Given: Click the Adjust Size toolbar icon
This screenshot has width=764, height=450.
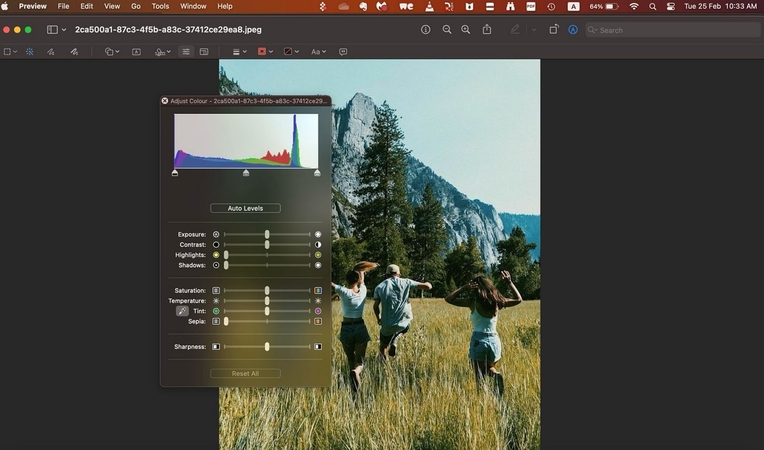Looking at the screenshot, I should [204, 52].
